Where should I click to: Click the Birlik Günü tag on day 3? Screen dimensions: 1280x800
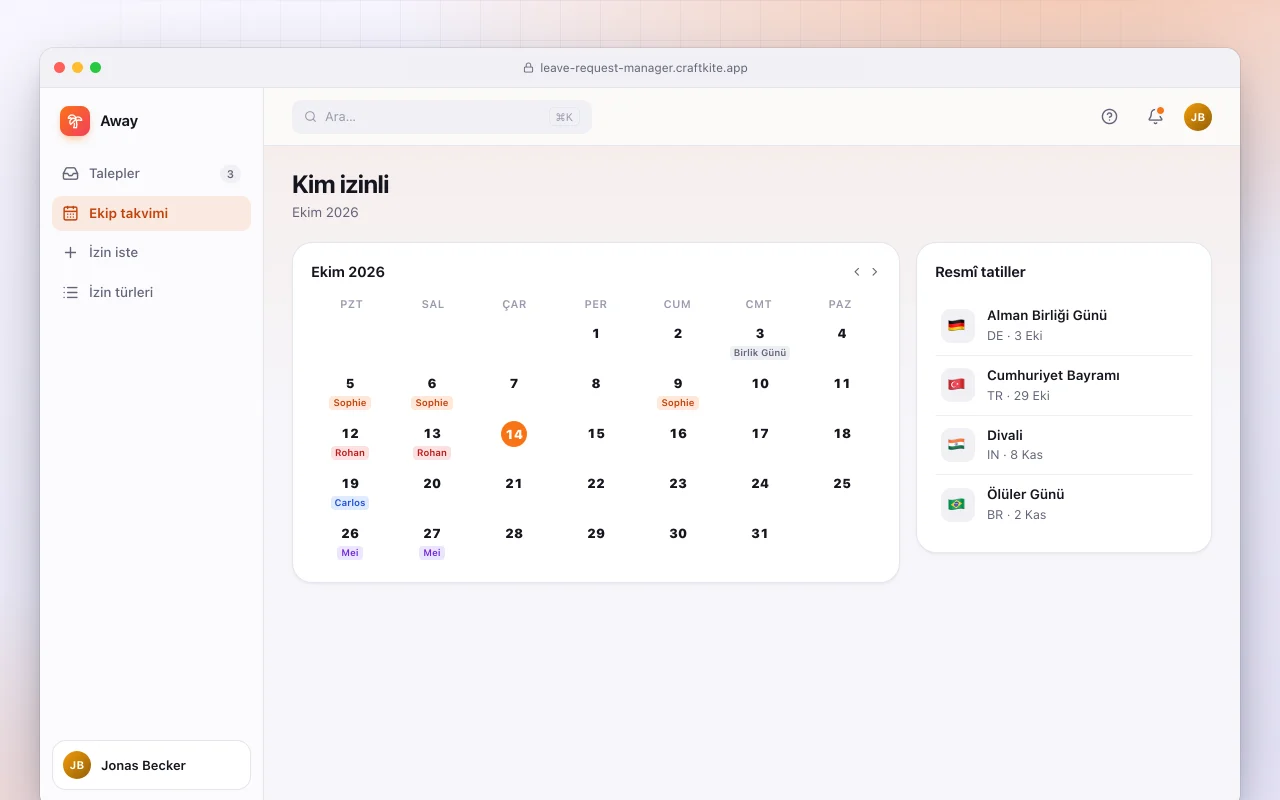point(760,353)
